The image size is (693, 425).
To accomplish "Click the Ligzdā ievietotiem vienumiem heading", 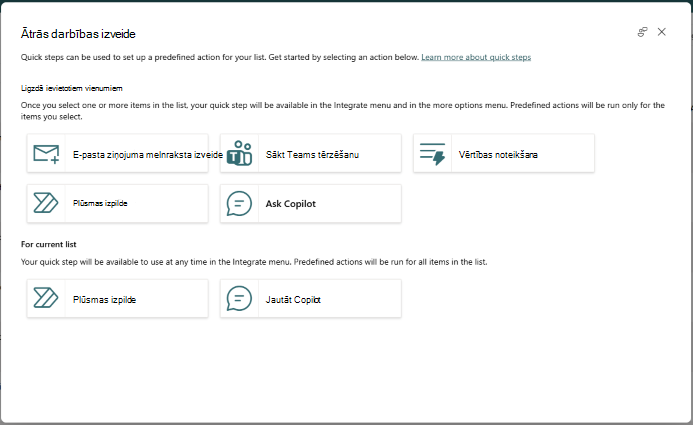I will click(x=72, y=88).
